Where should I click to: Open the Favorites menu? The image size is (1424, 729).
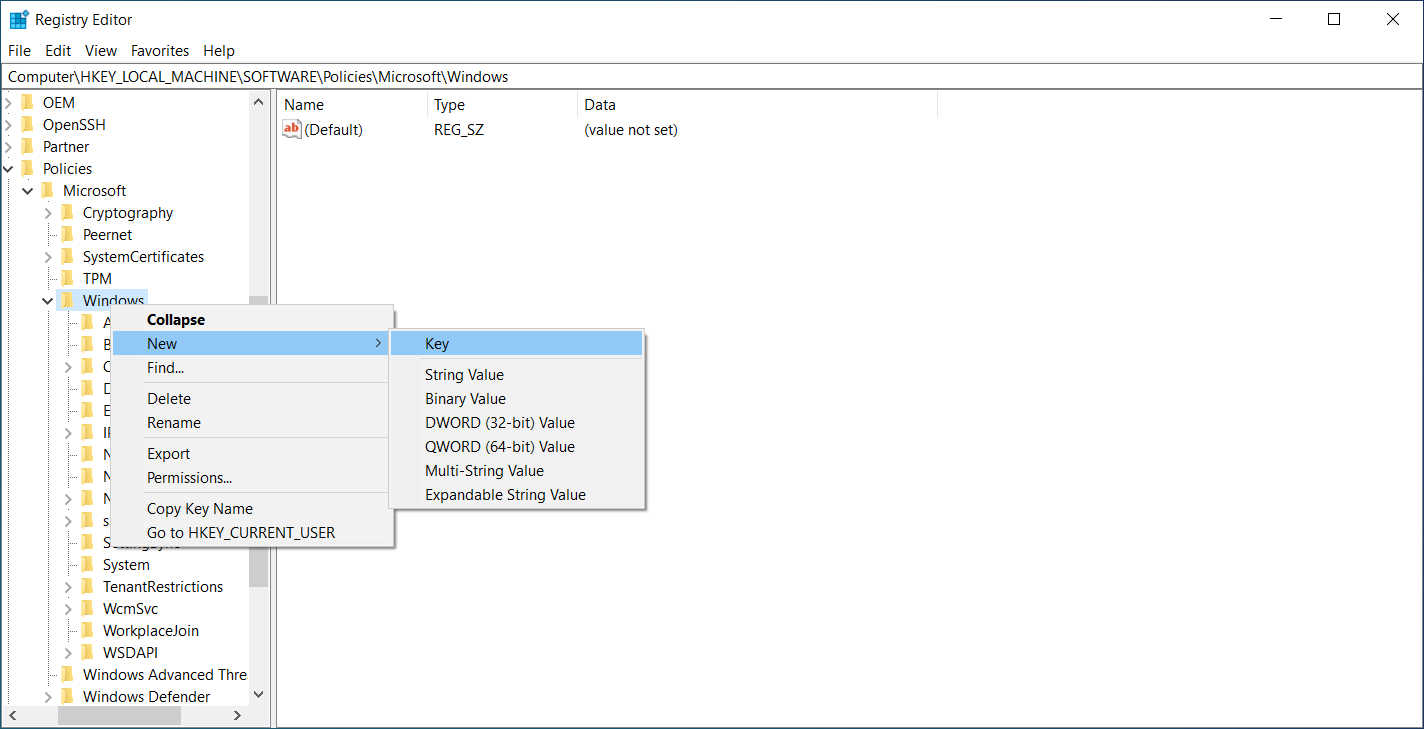[x=160, y=50]
